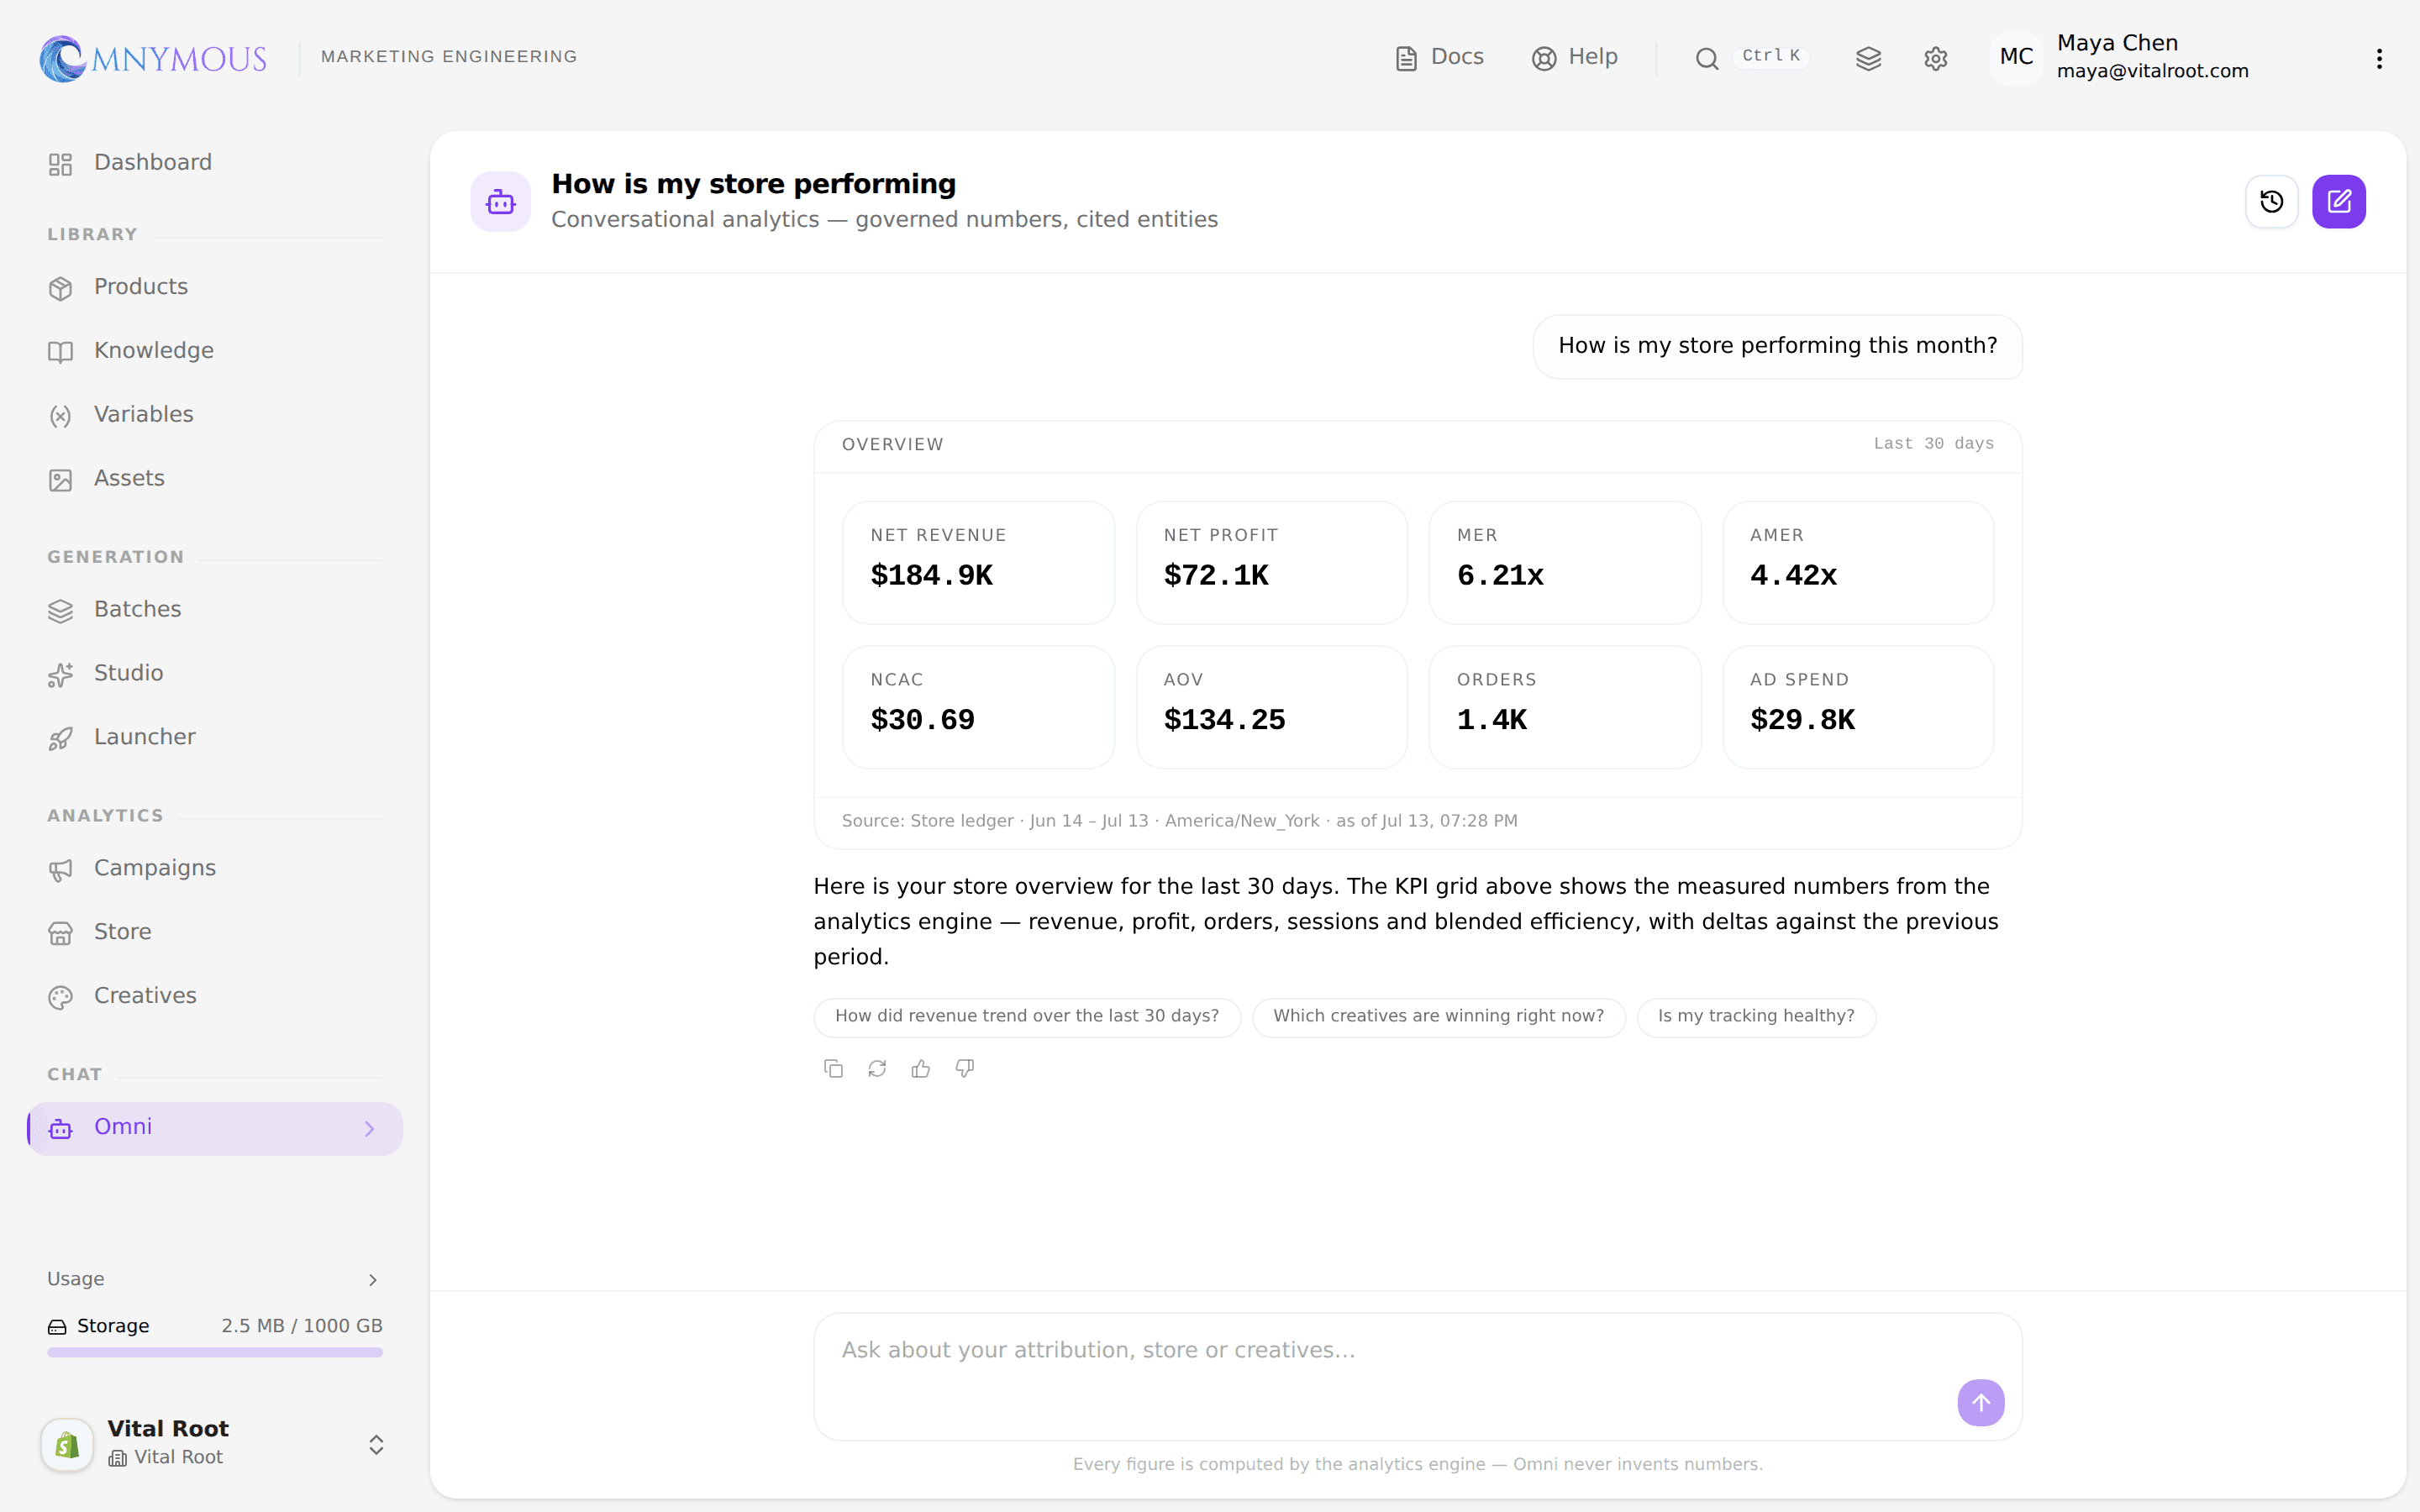The image size is (2420, 1512).
Task: Ask 'How did revenue trend' suggestion
Action: 1027,1017
